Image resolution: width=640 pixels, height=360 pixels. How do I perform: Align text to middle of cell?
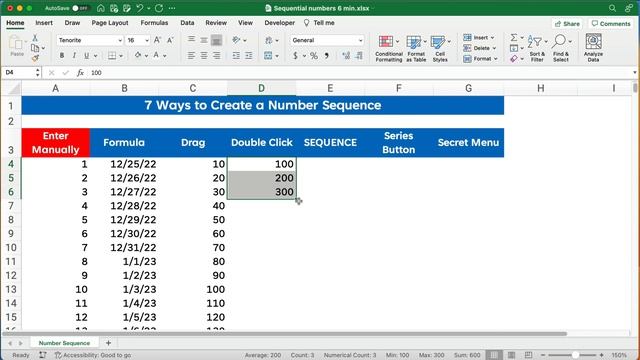204,40
